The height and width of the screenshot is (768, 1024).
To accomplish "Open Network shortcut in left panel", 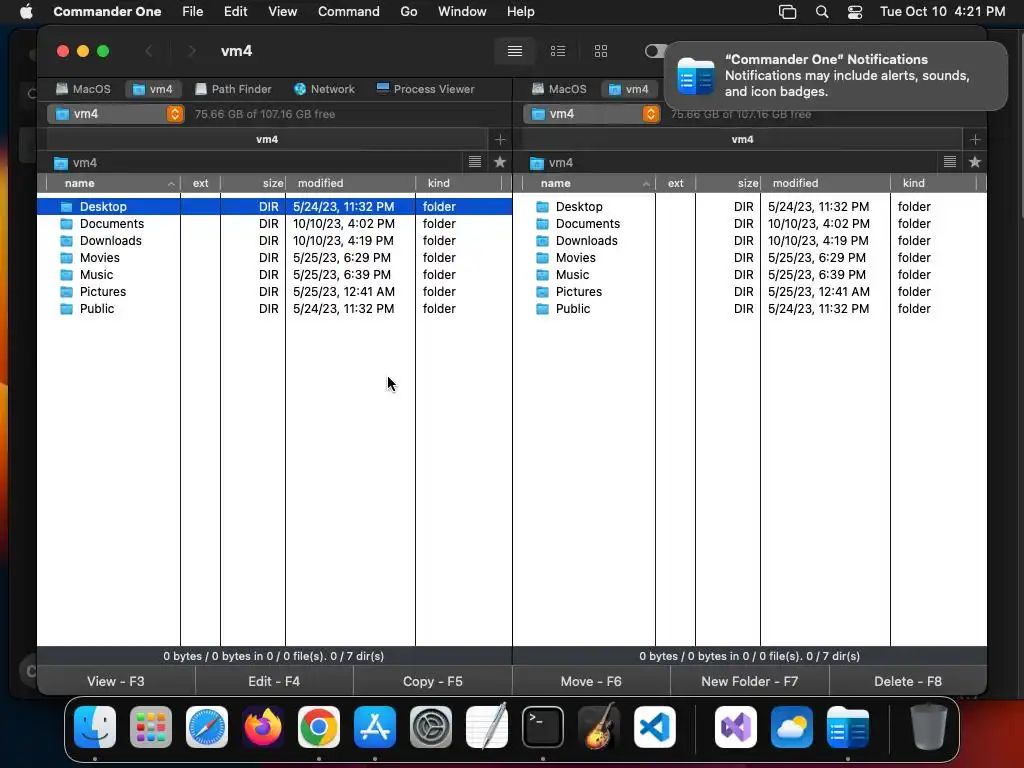I will (x=324, y=89).
